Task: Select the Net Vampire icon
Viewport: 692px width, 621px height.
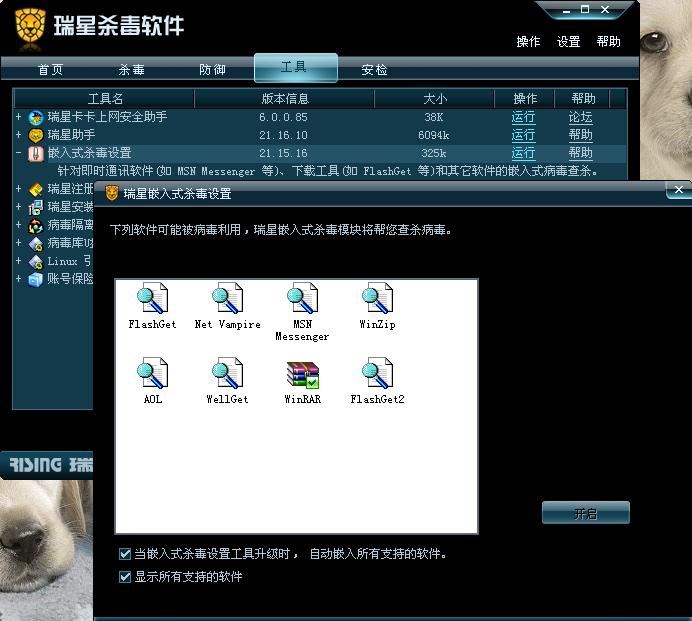Action: (x=227, y=298)
